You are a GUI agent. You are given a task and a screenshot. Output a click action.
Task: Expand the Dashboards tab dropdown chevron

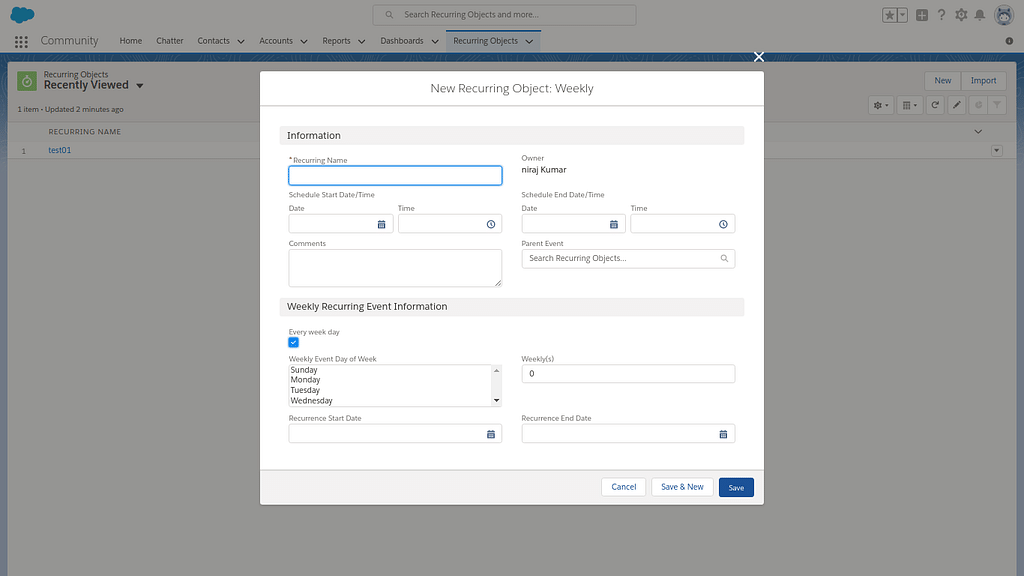point(435,42)
